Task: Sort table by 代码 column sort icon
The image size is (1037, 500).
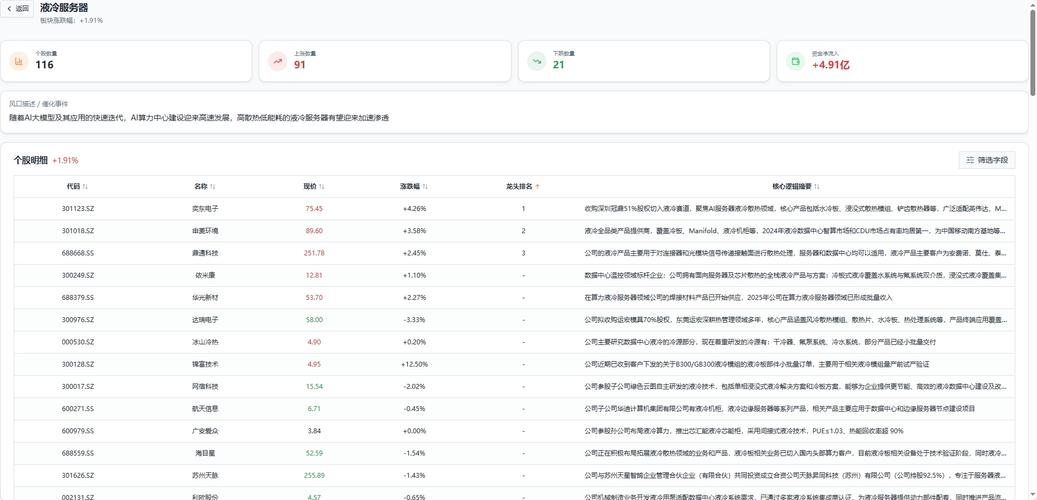Action: (85, 187)
